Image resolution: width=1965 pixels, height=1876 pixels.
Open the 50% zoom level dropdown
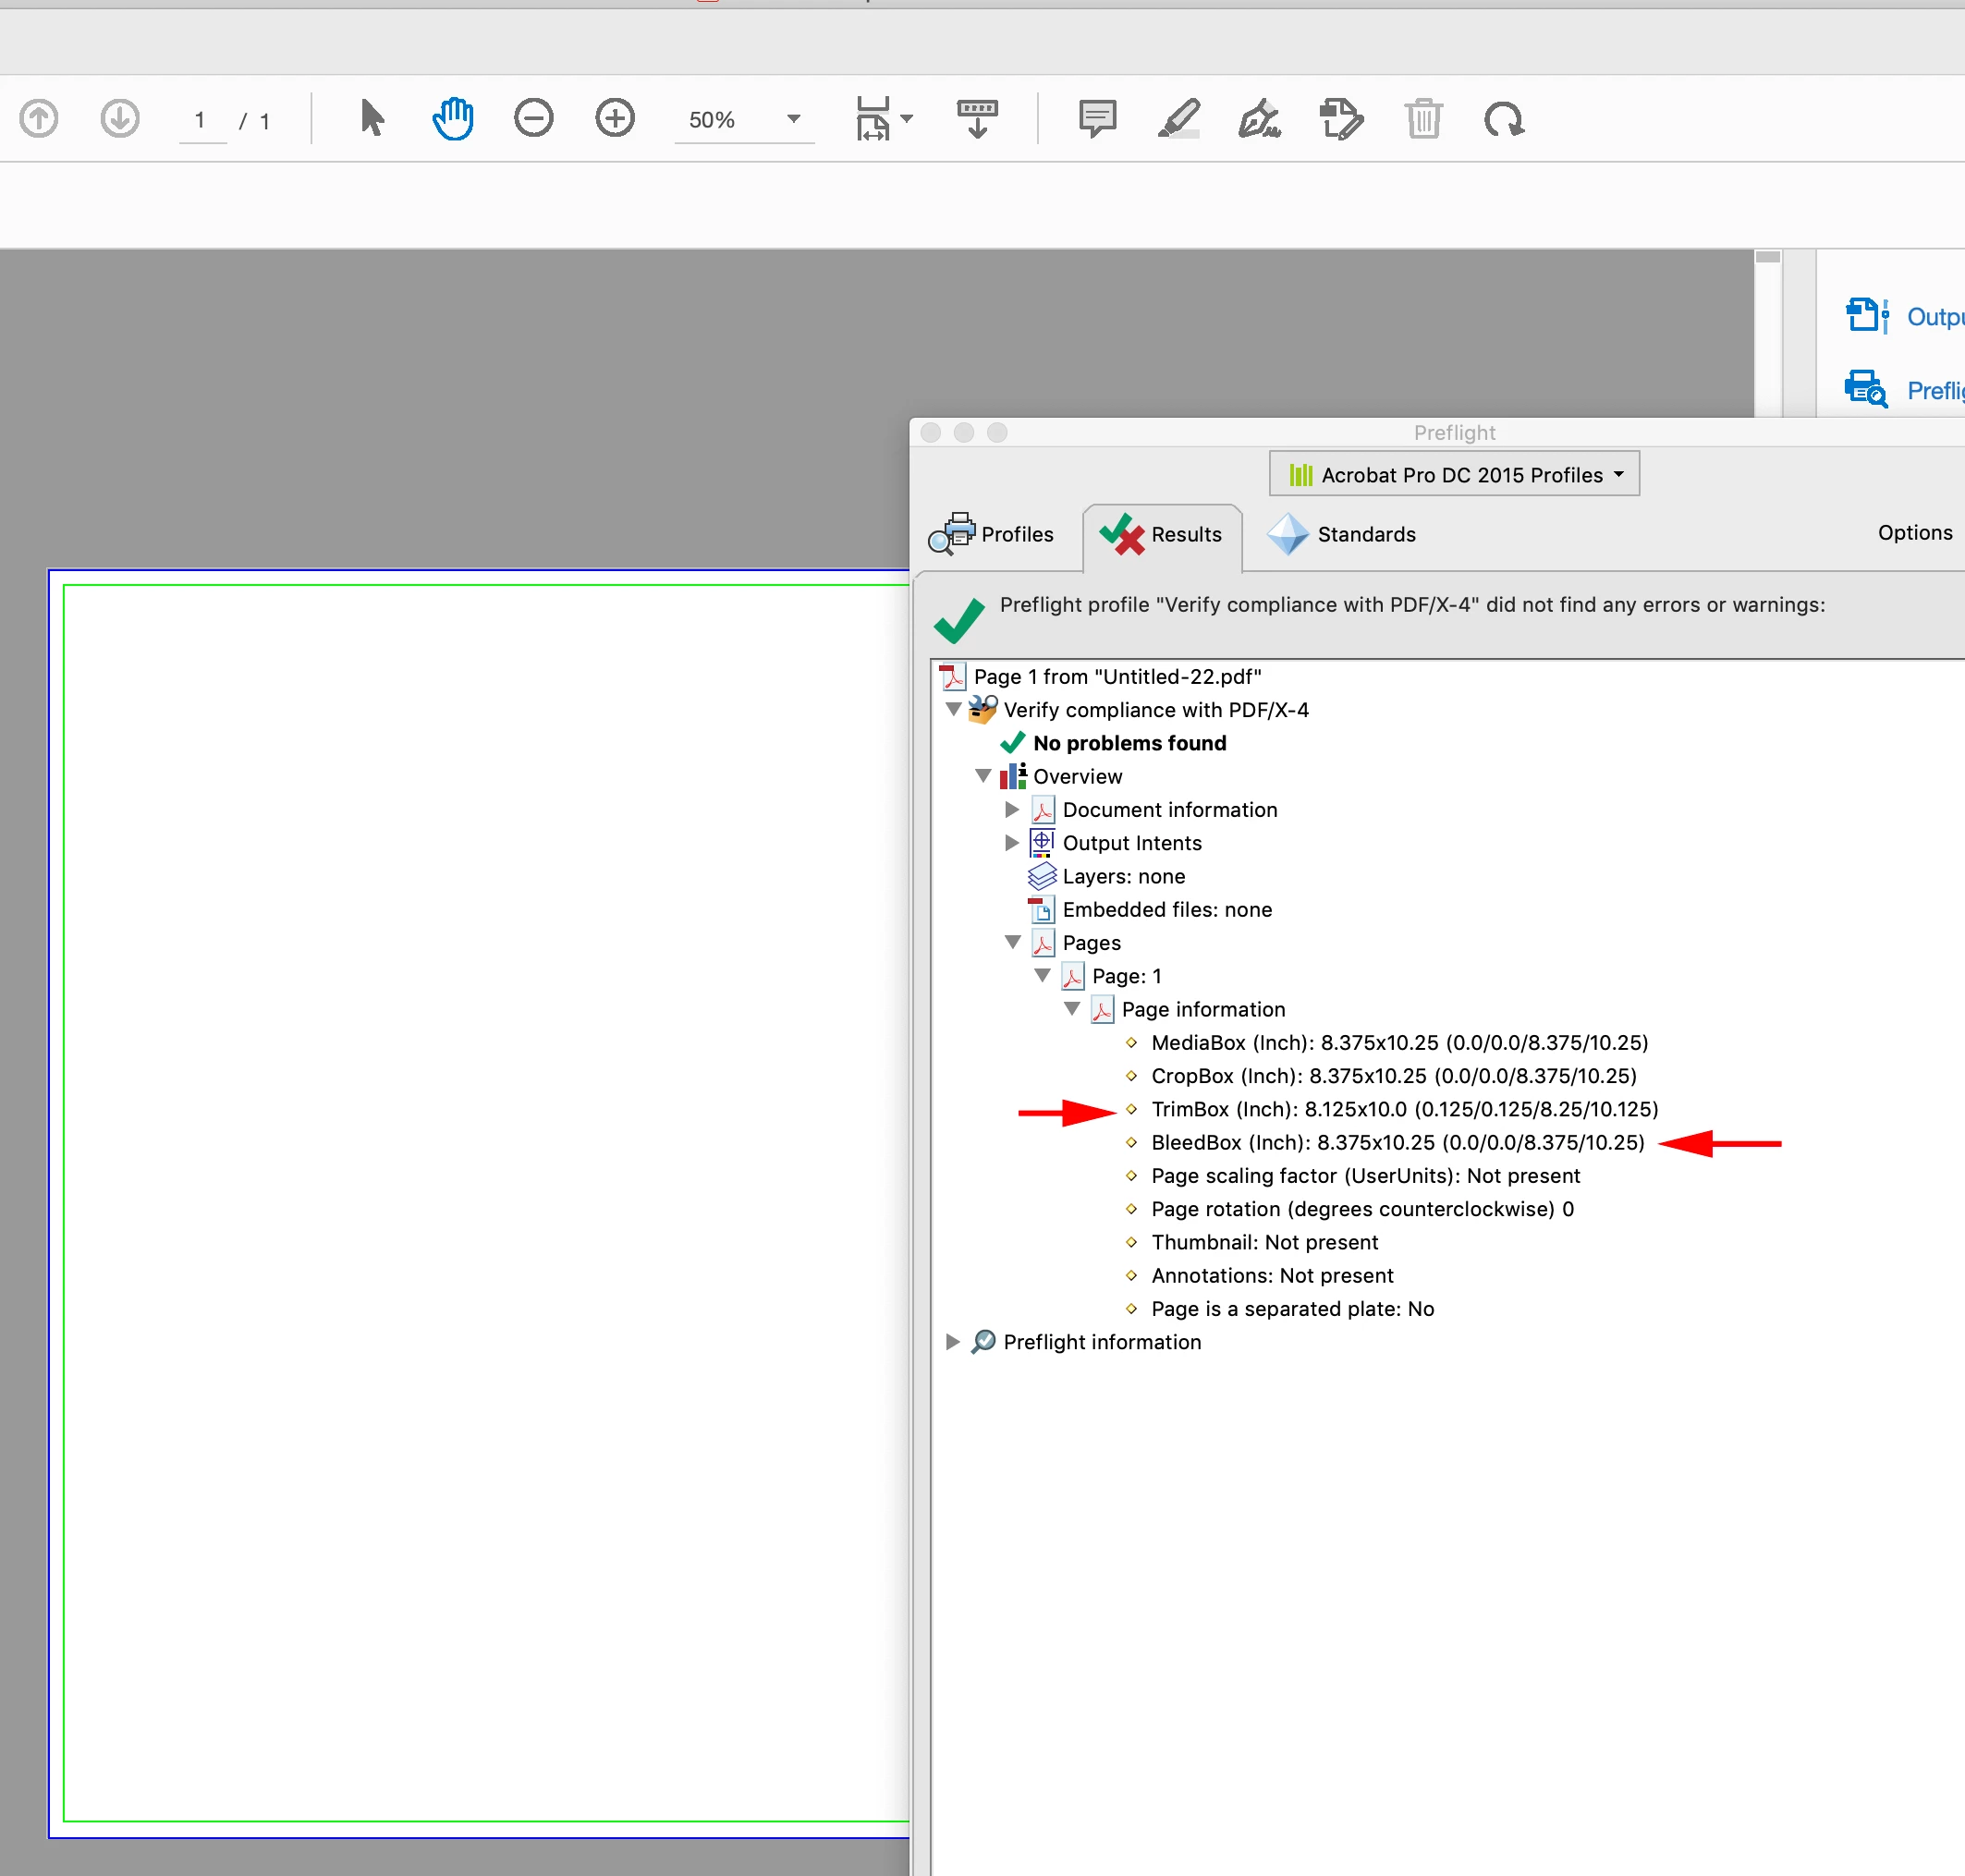793,119
